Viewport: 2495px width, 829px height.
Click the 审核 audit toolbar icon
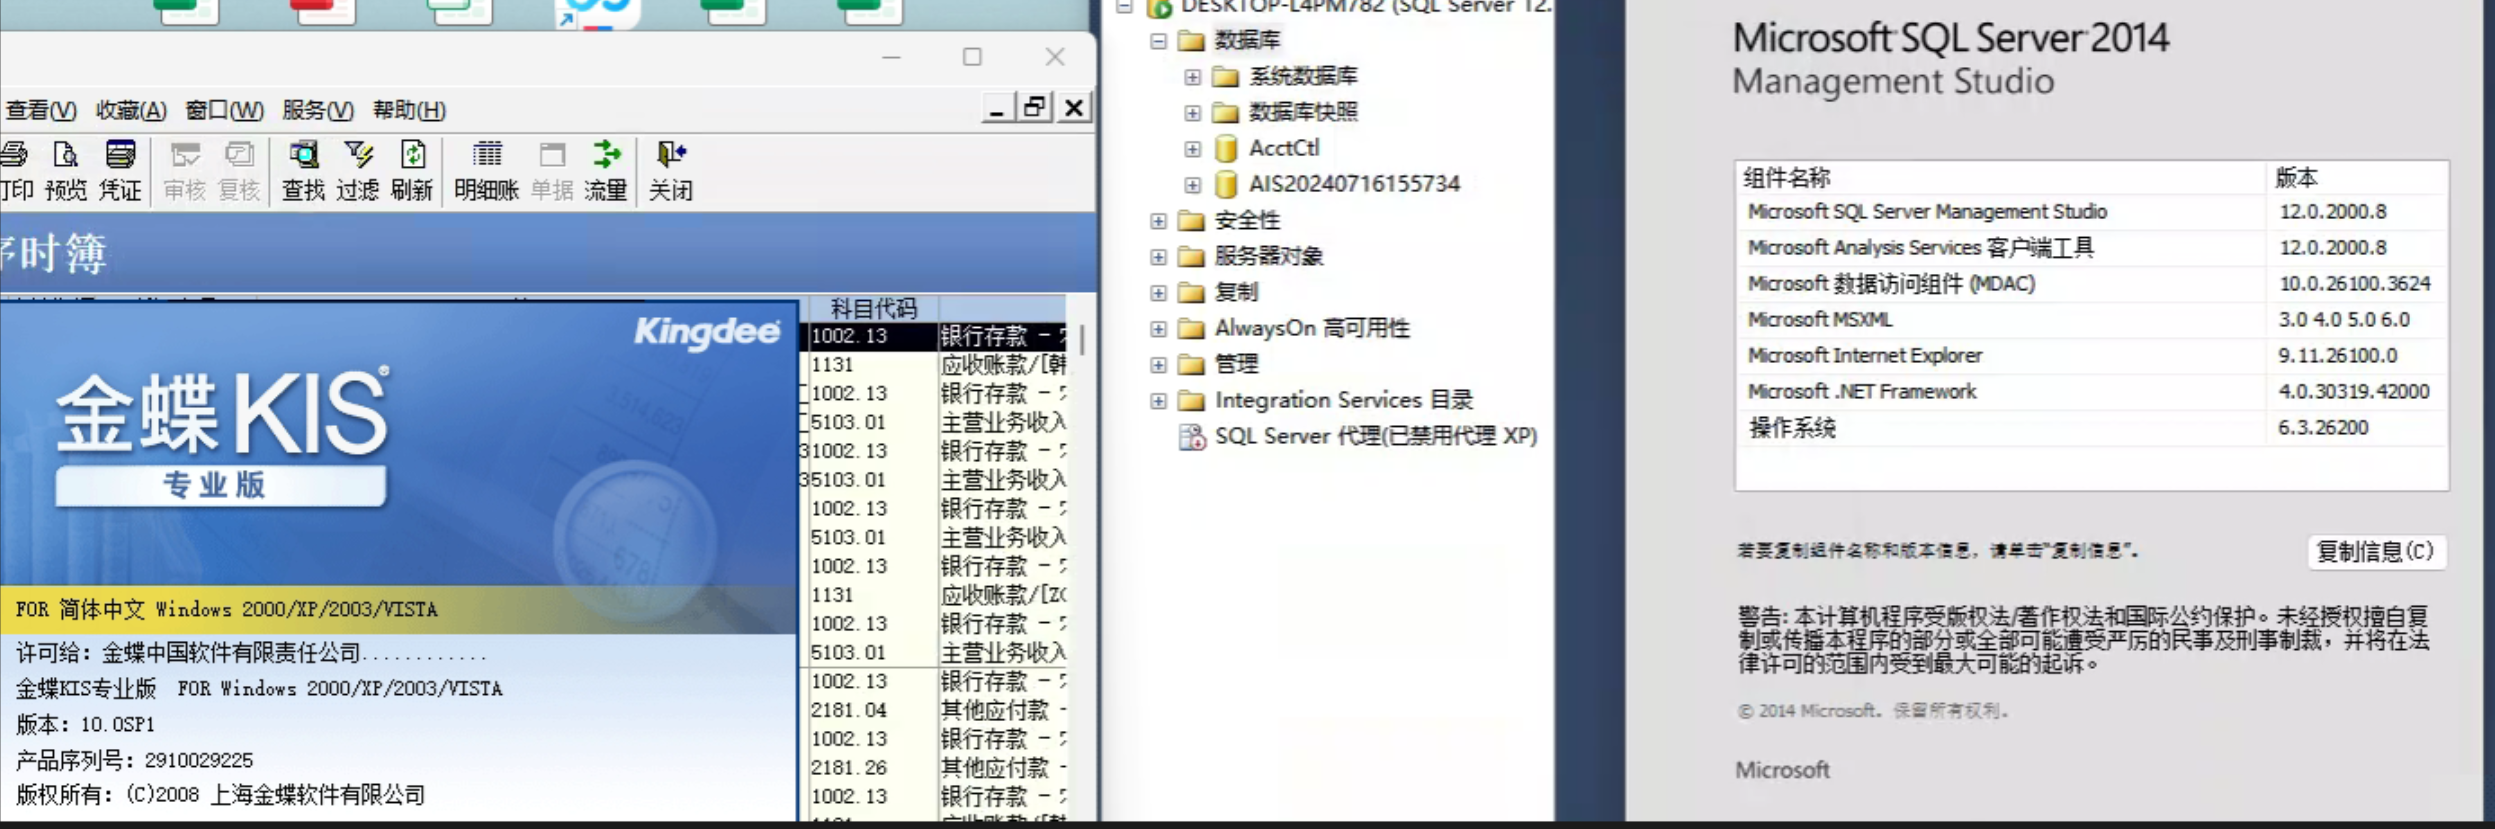click(185, 170)
